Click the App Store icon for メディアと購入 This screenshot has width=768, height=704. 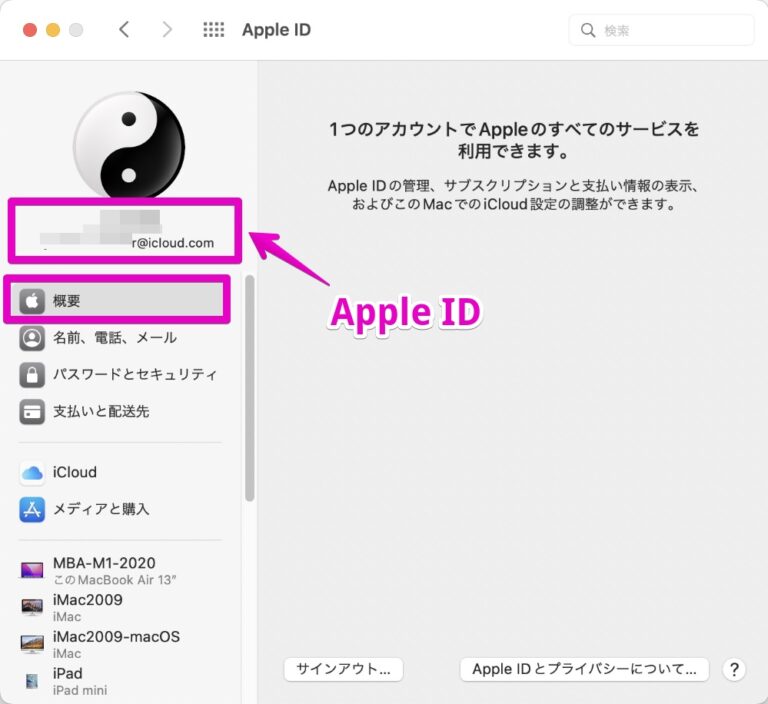[32, 510]
